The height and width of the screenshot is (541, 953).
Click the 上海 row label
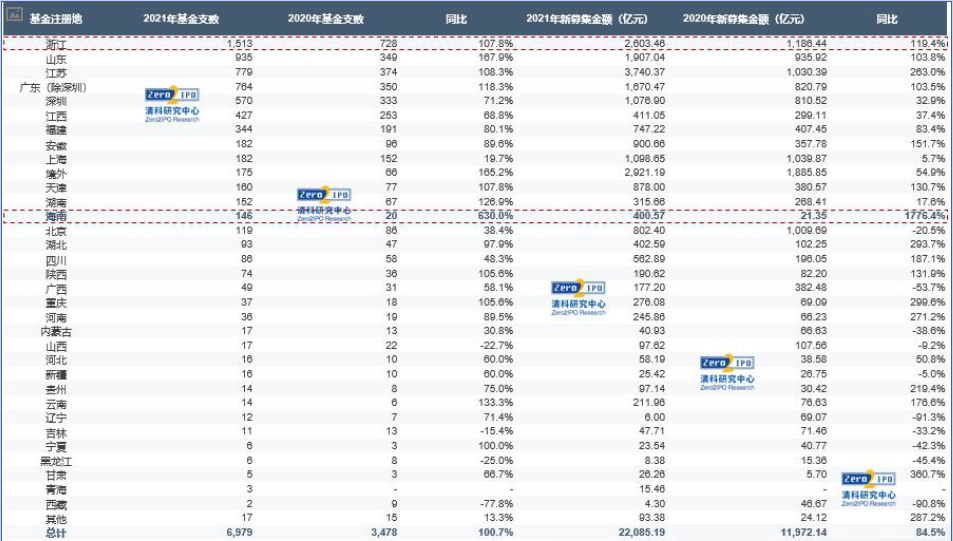click(56, 159)
